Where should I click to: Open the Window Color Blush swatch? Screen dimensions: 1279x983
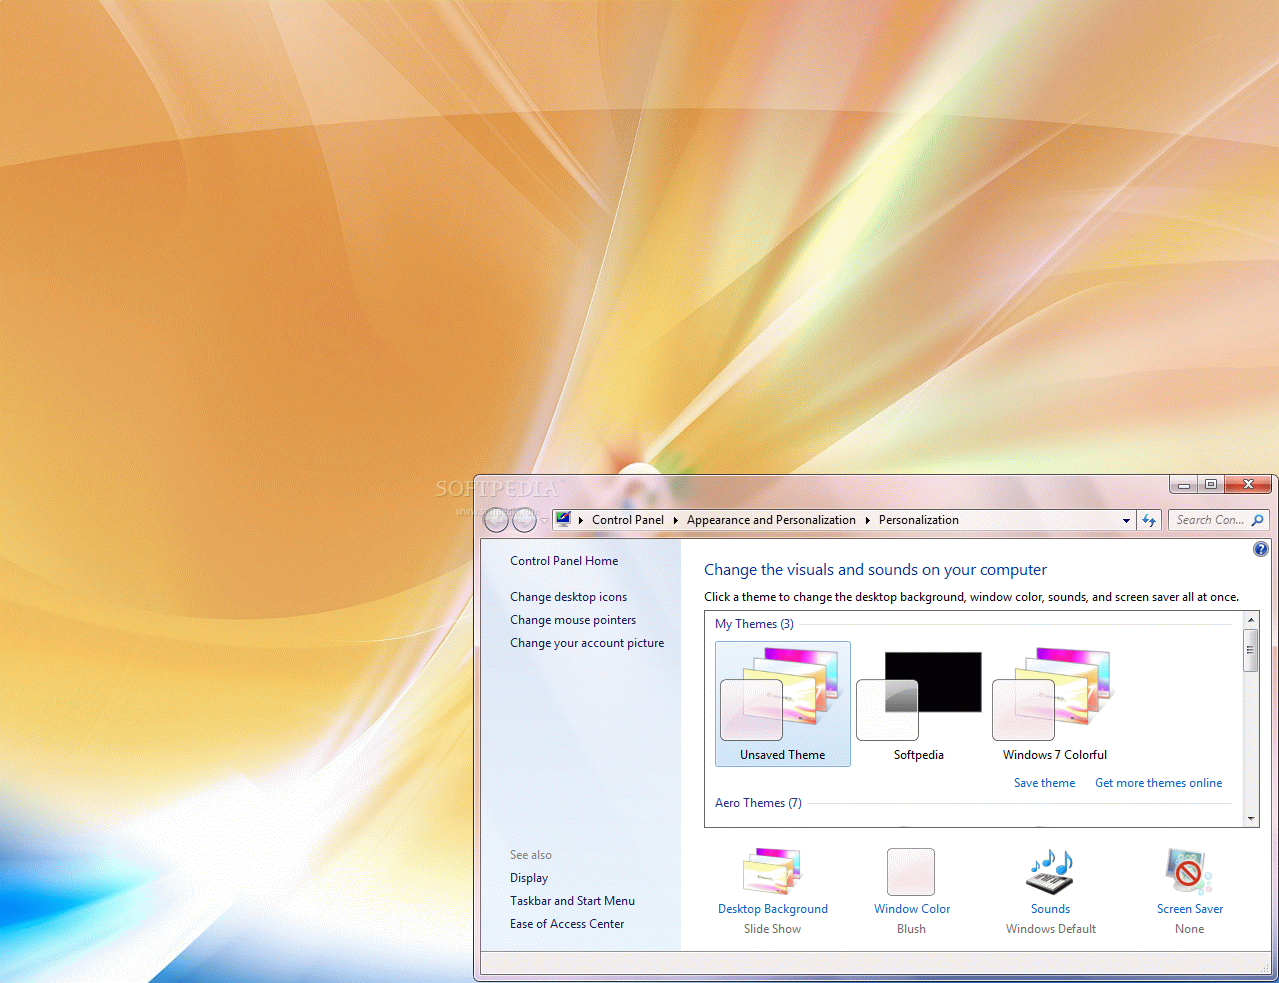(911, 871)
